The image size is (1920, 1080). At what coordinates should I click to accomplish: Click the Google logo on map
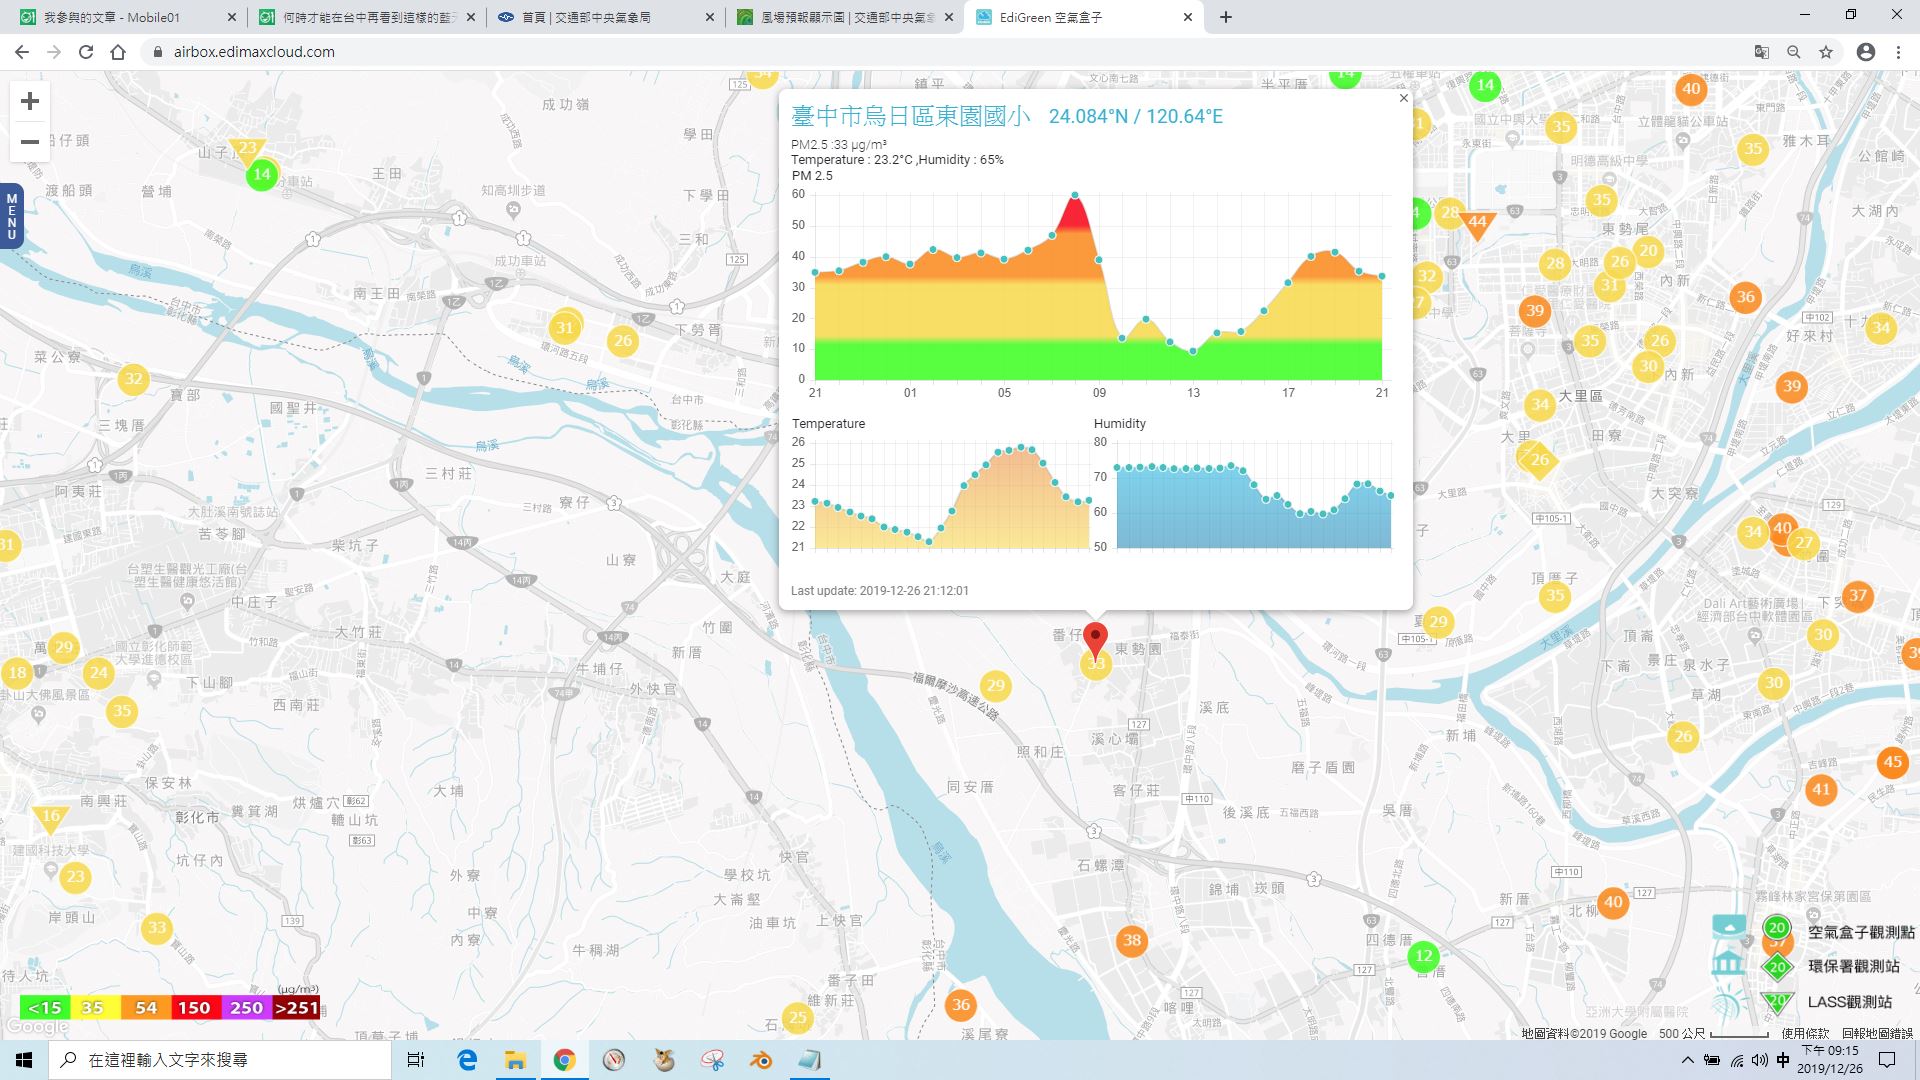(37, 1027)
